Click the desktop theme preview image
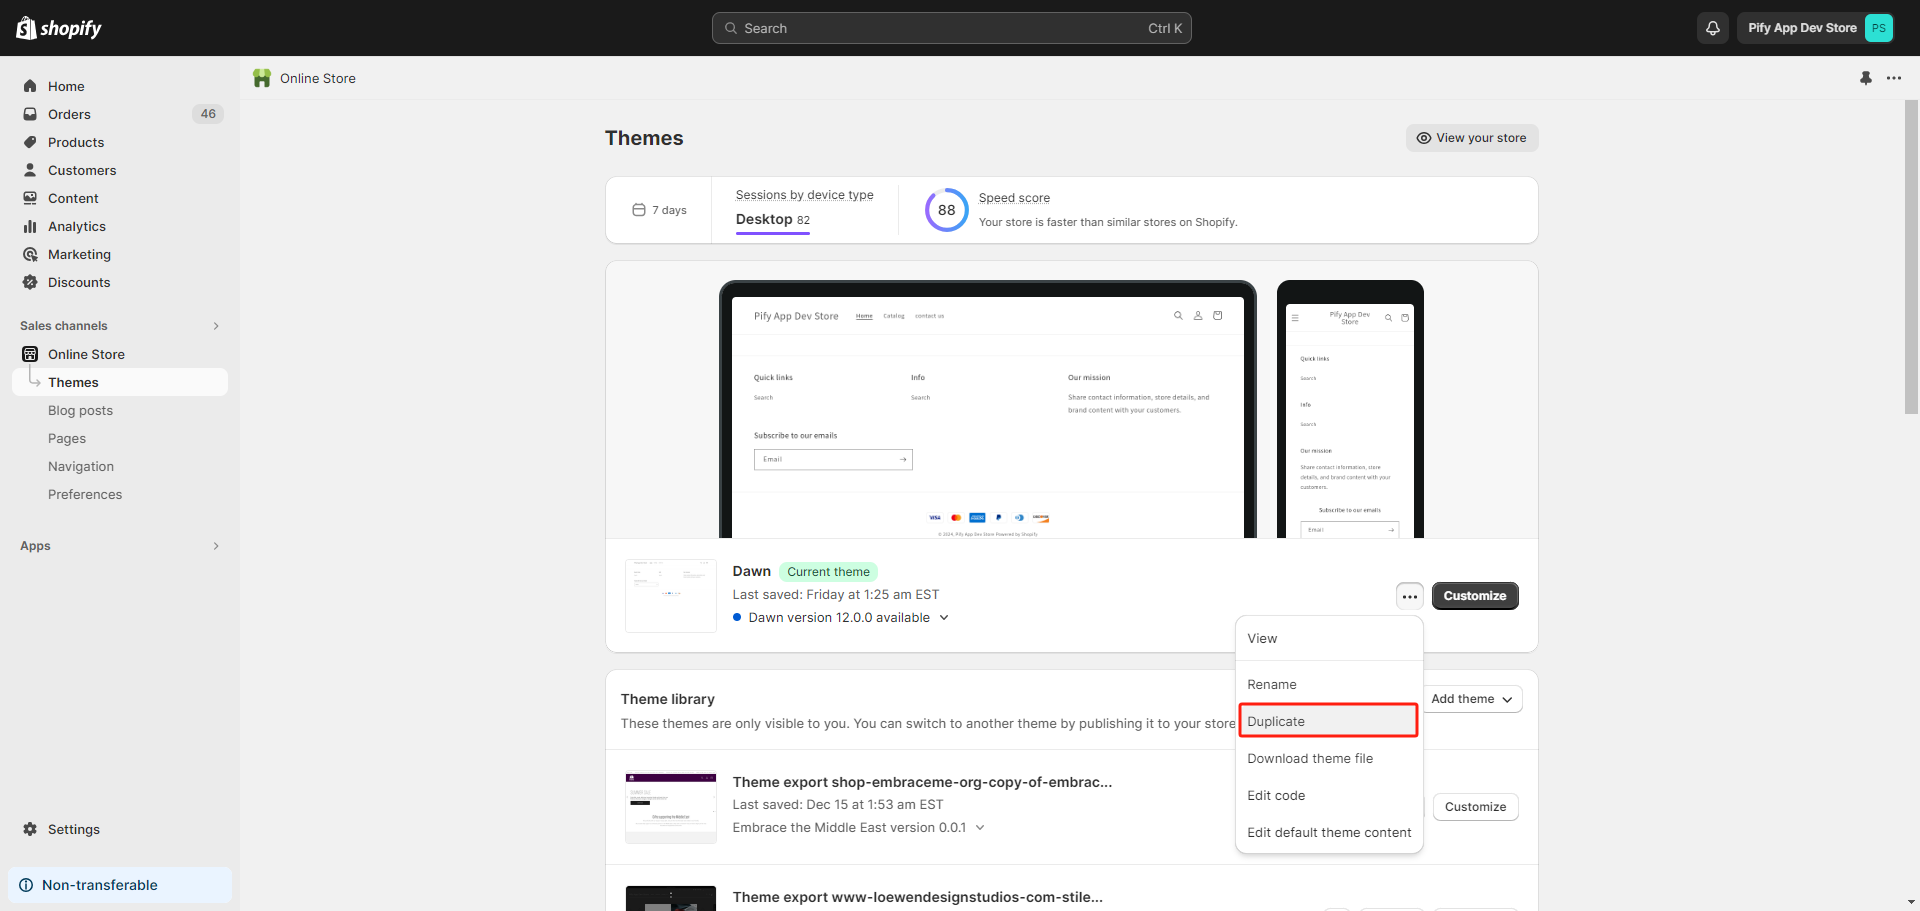The width and height of the screenshot is (1920, 911). [988, 410]
